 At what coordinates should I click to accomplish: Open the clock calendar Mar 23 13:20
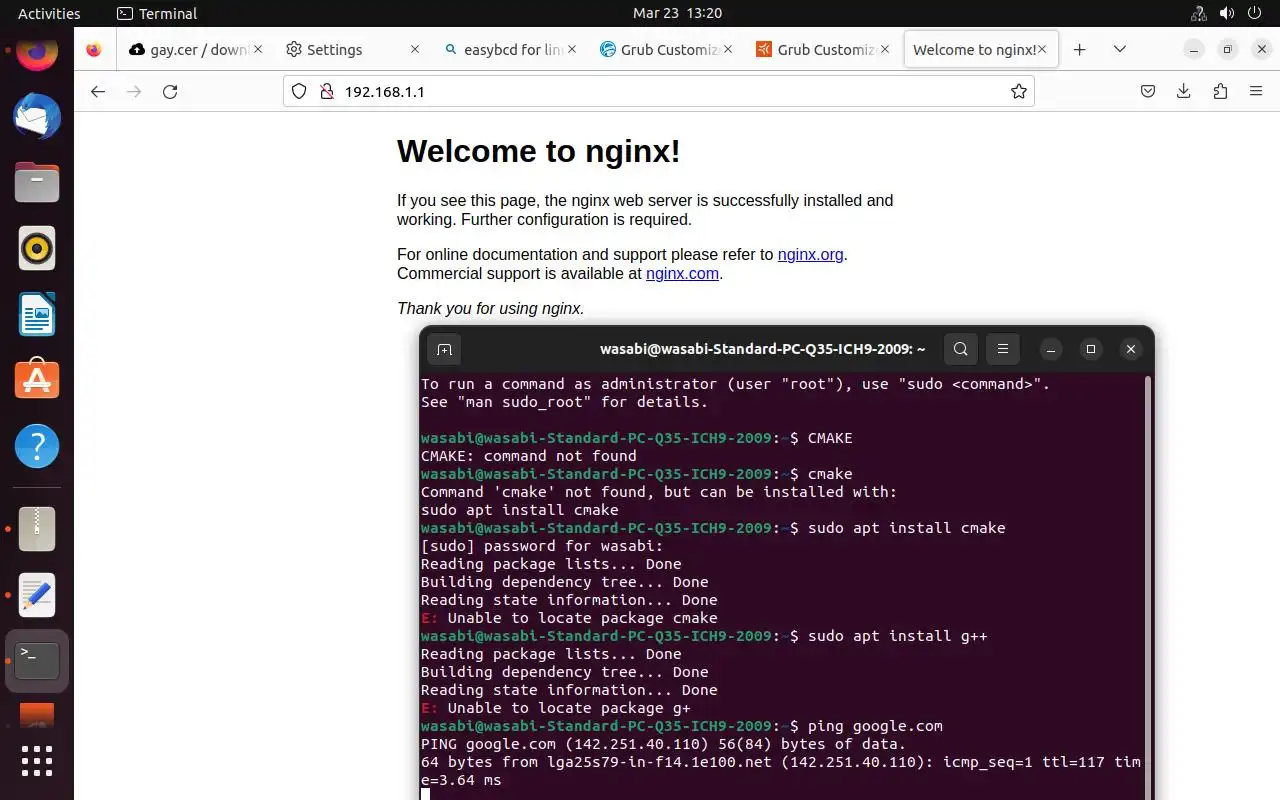pyautogui.click(x=677, y=14)
